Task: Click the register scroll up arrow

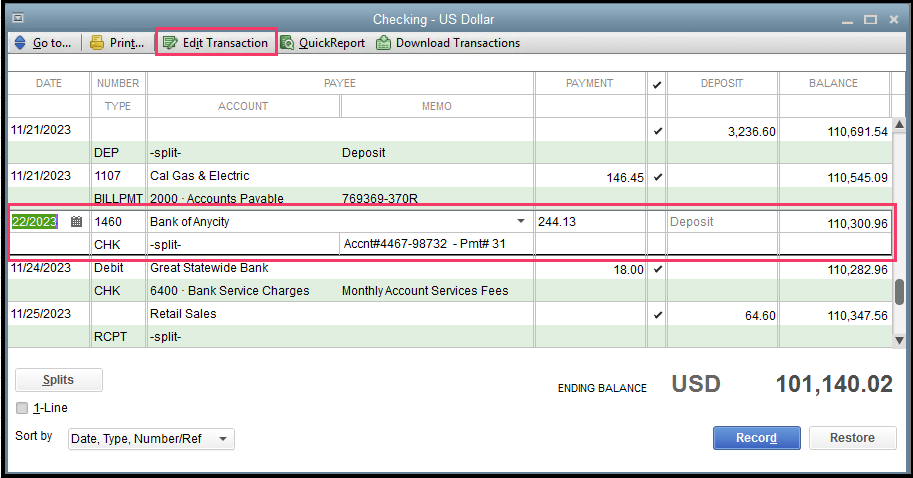Action: 899,124
